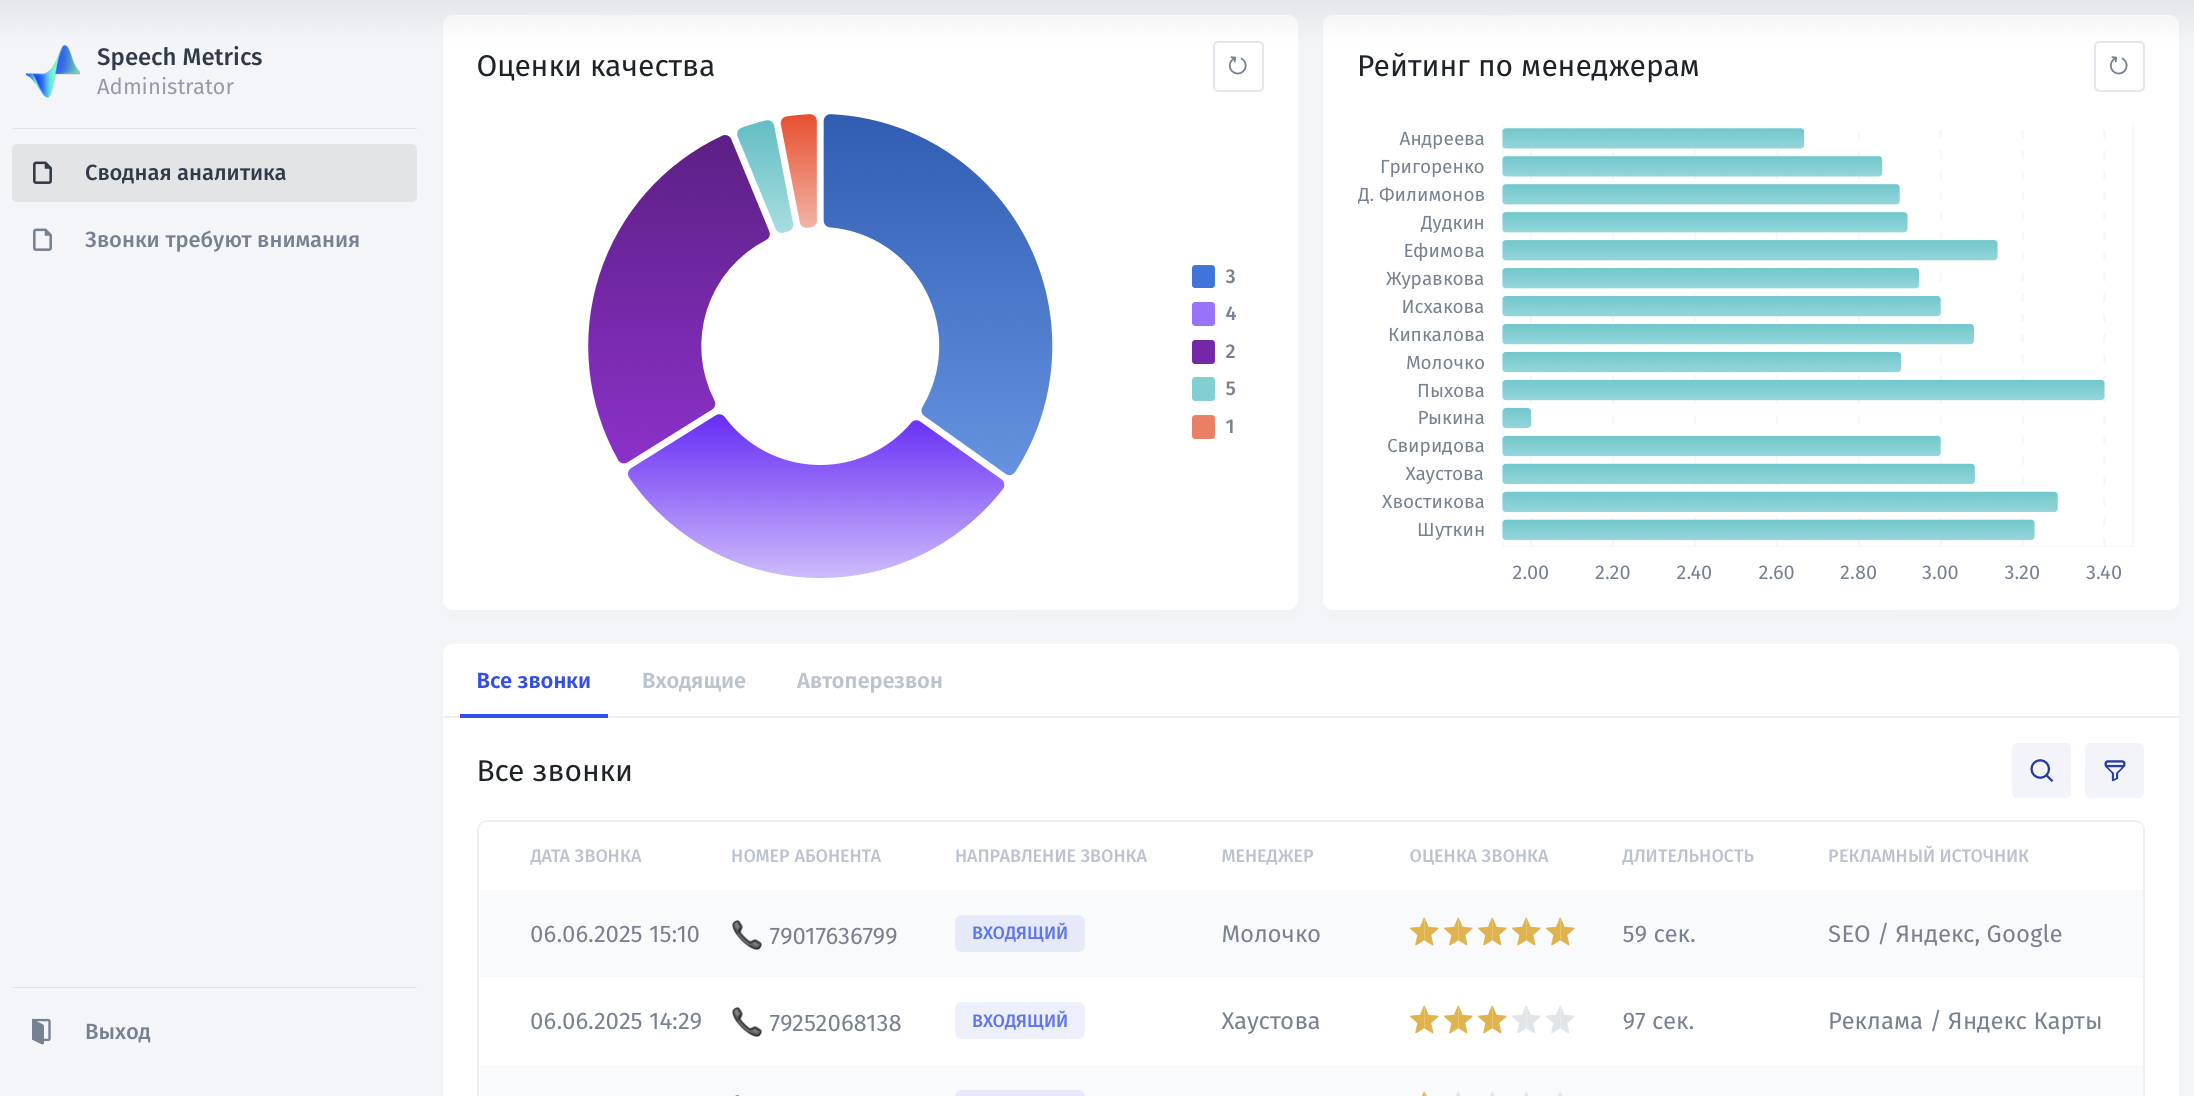
Task: Click the date 06.06.2025 14:29
Action: click(616, 1021)
